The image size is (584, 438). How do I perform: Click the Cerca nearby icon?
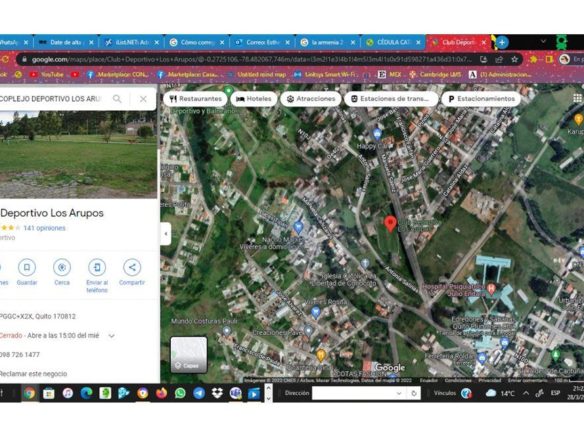pos(62,267)
